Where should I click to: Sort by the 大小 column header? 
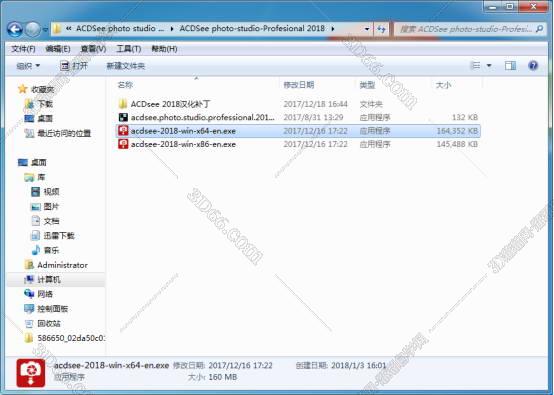pyautogui.click(x=443, y=85)
